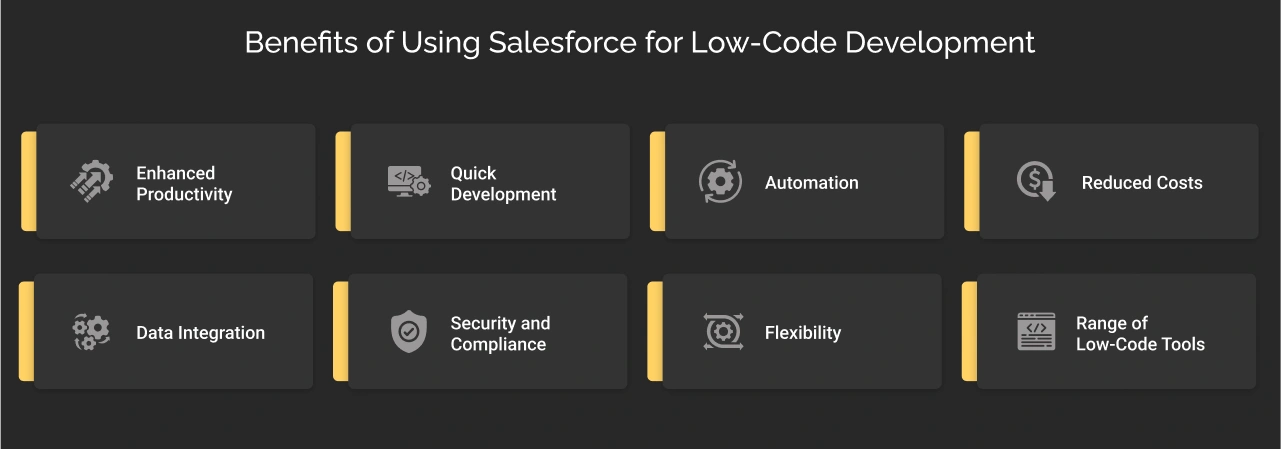The height and width of the screenshot is (449, 1281).
Task: Select the 'Enhanced Productivity' label
Action: [184, 183]
